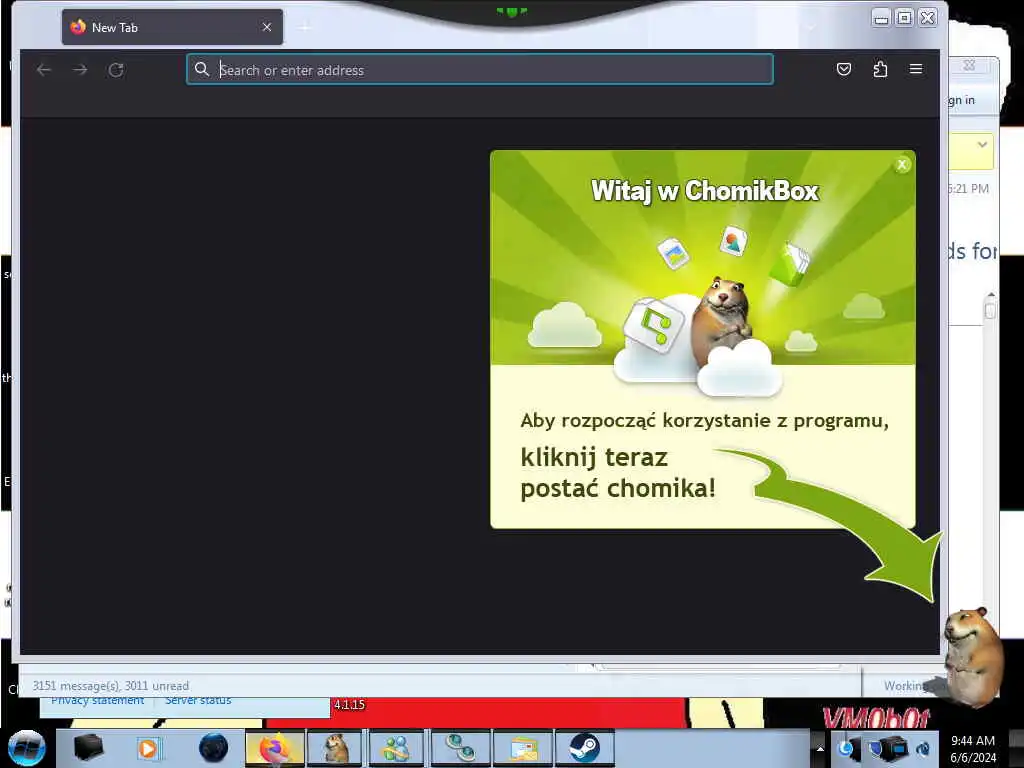The height and width of the screenshot is (768, 1024).
Task: Open Windows Media Player from taskbar
Action: point(148,748)
